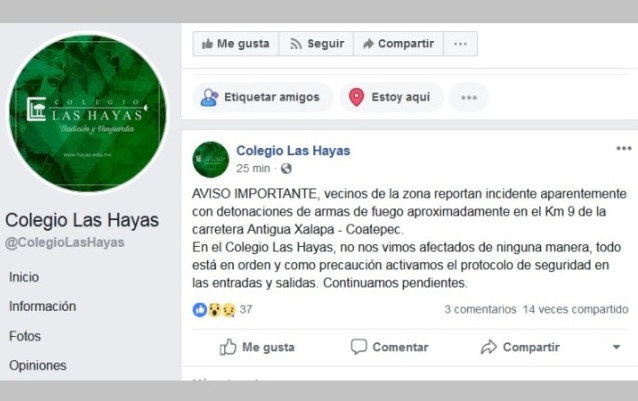Open the Fotos sidebar tab

point(25,336)
